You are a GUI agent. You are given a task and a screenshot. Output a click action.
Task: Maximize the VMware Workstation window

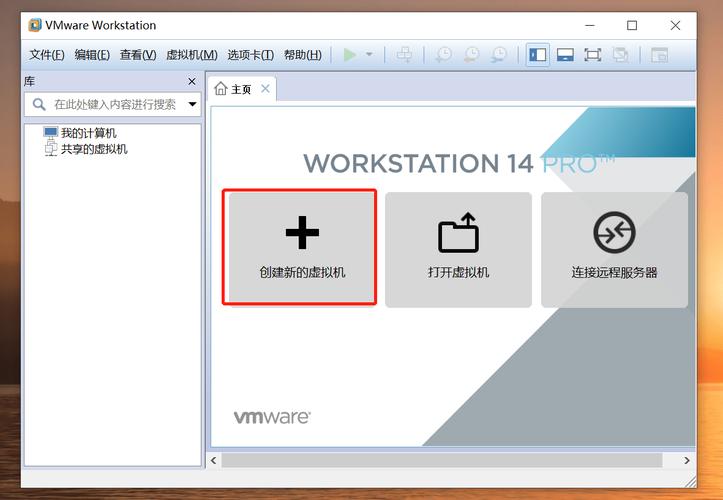(x=632, y=25)
